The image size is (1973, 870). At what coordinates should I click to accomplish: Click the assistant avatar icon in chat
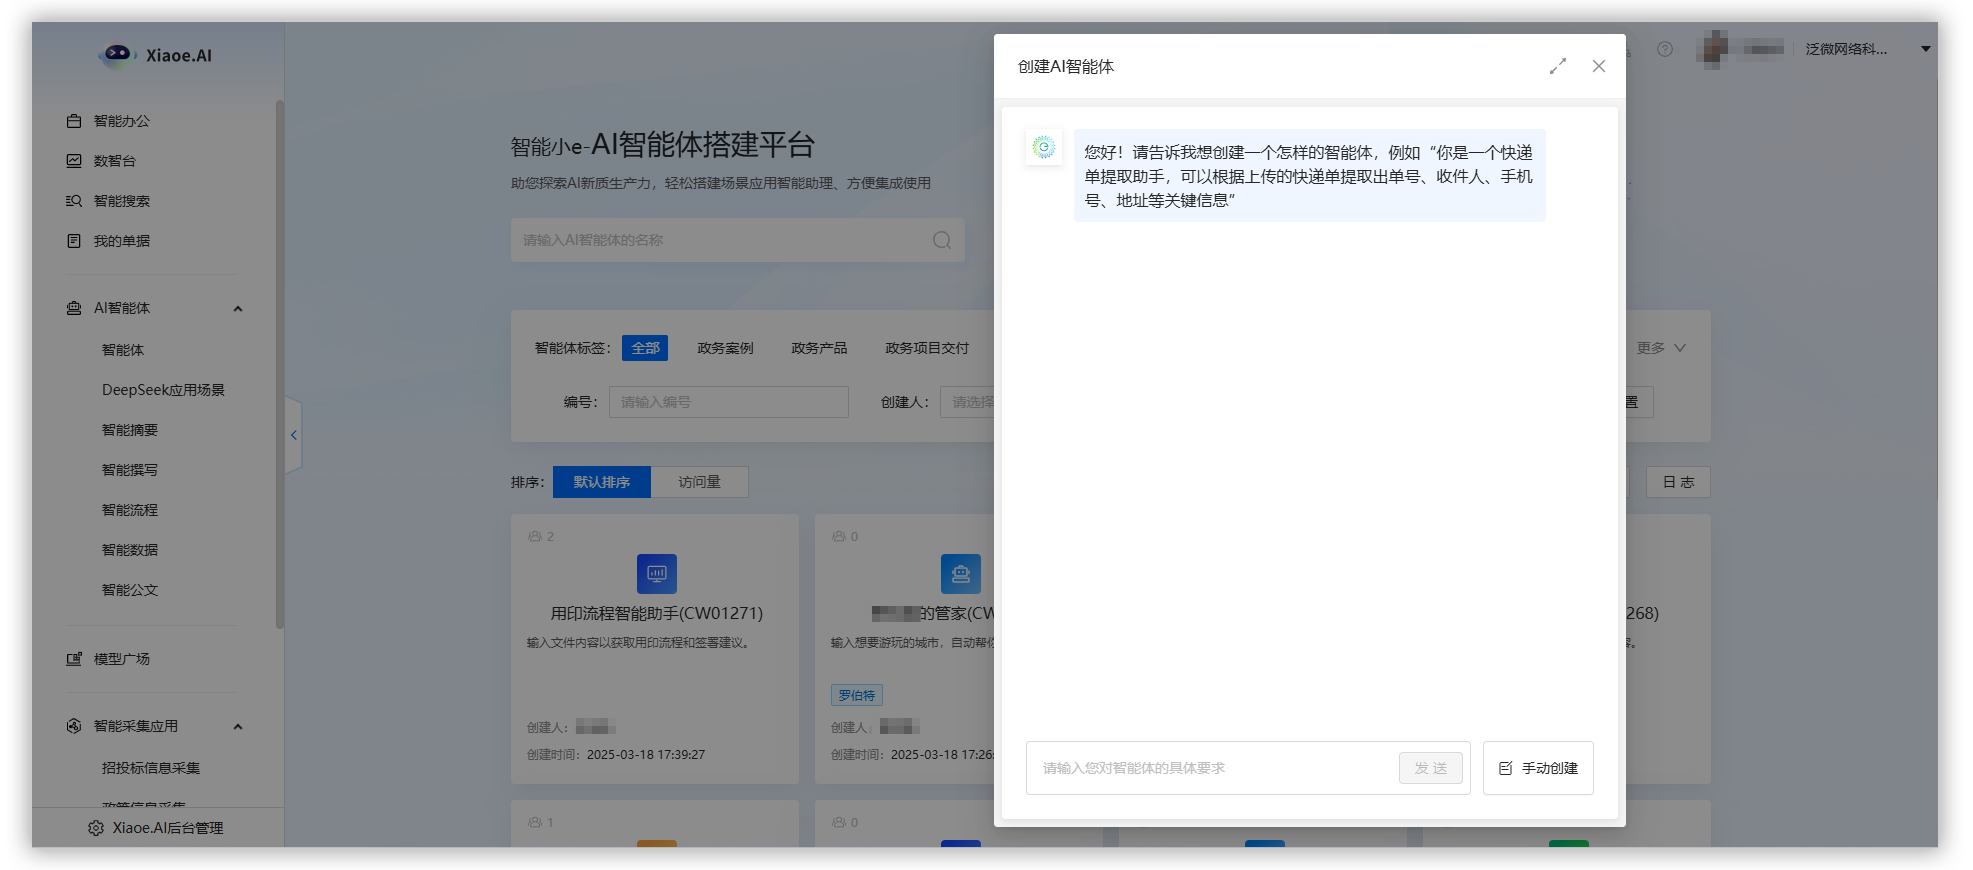click(1044, 148)
